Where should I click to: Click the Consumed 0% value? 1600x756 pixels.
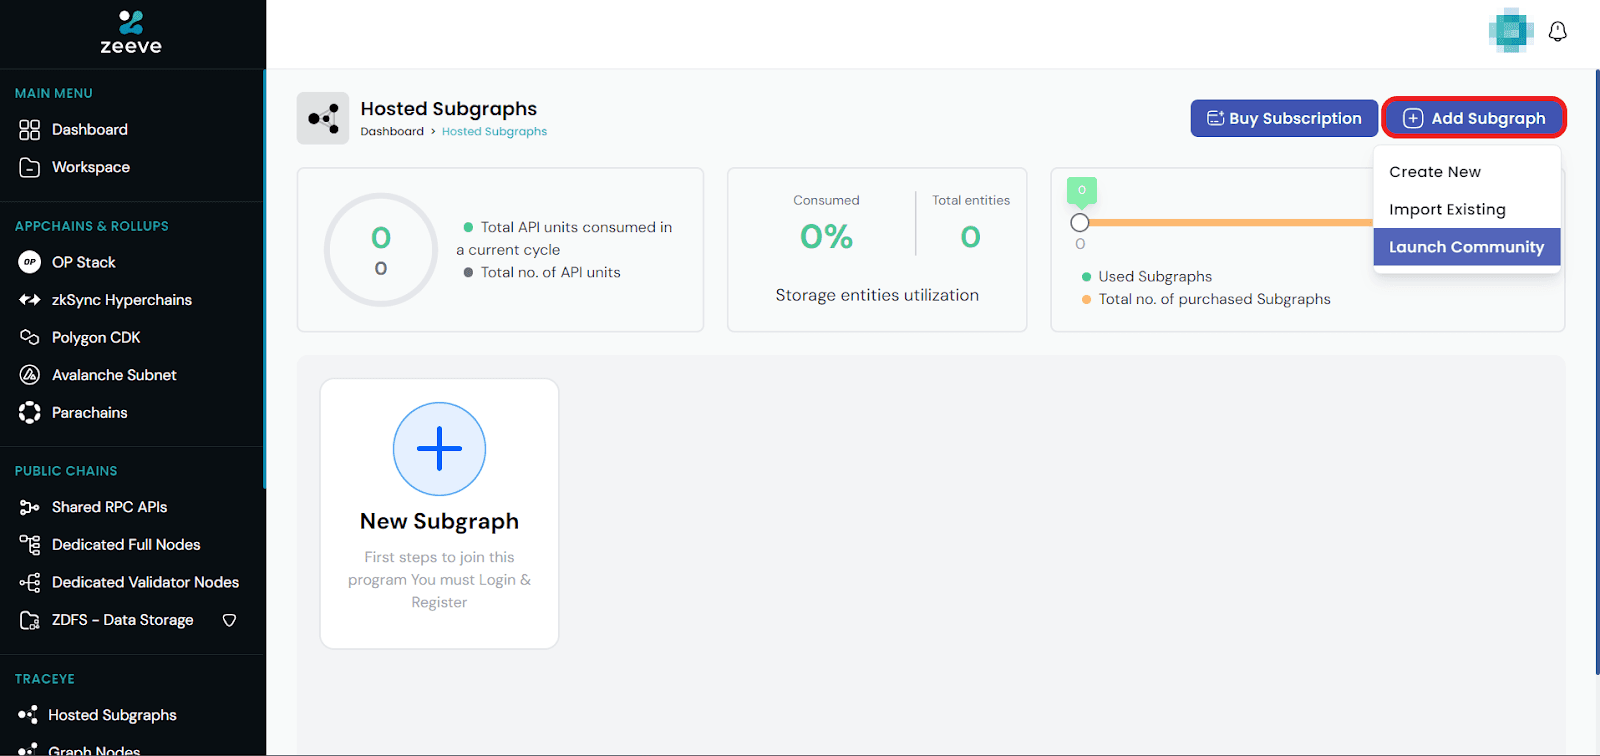[826, 237]
